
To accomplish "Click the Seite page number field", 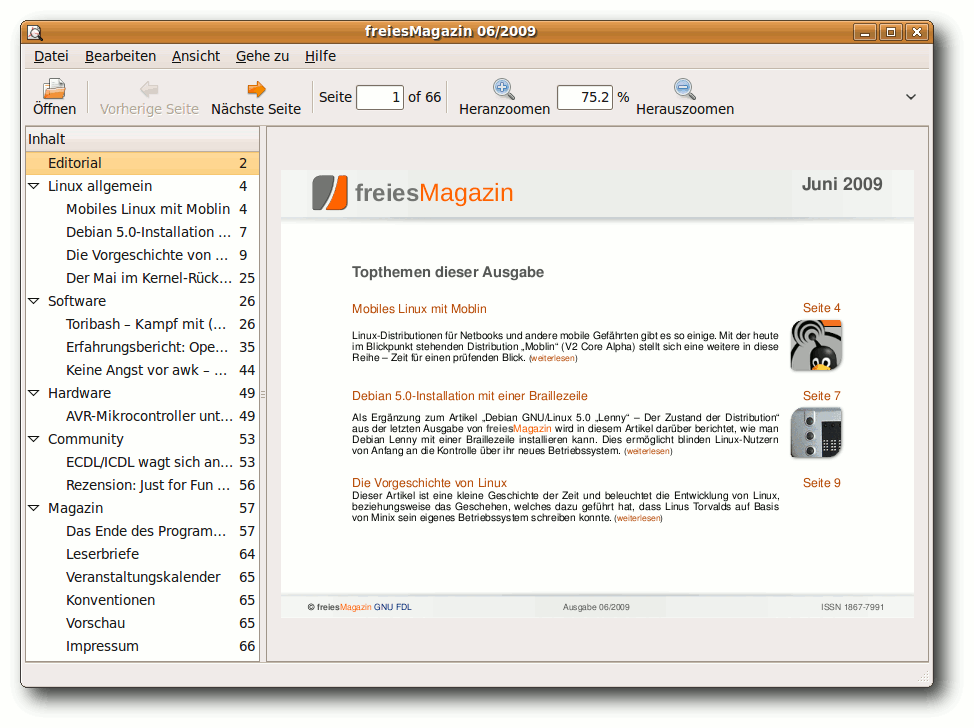I will tap(380, 98).
